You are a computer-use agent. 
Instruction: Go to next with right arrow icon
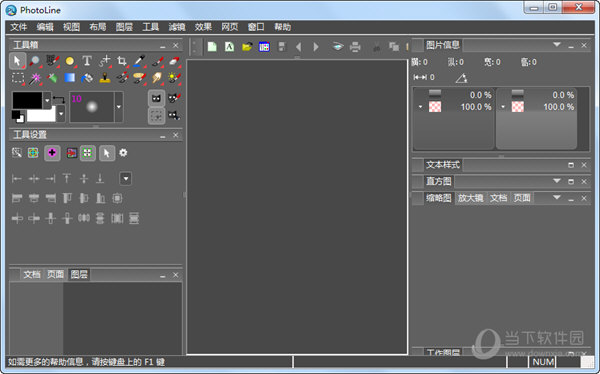(x=316, y=47)
